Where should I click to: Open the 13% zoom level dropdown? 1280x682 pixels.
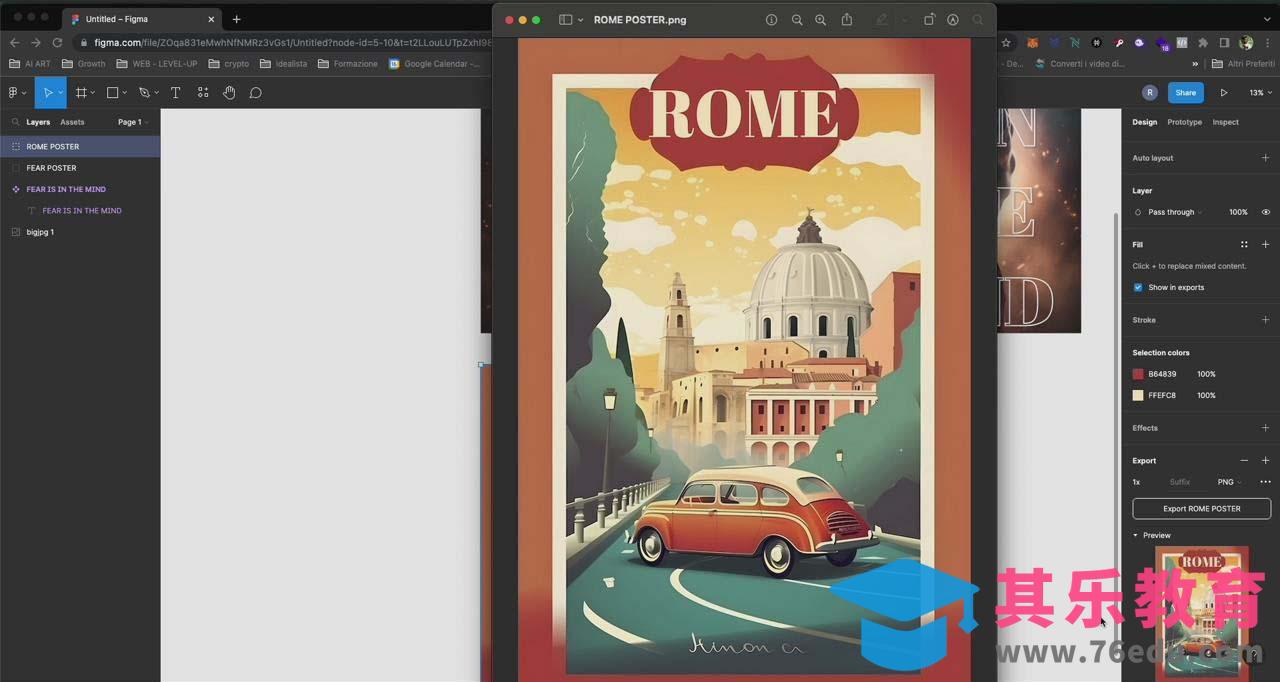[1257, 93]
